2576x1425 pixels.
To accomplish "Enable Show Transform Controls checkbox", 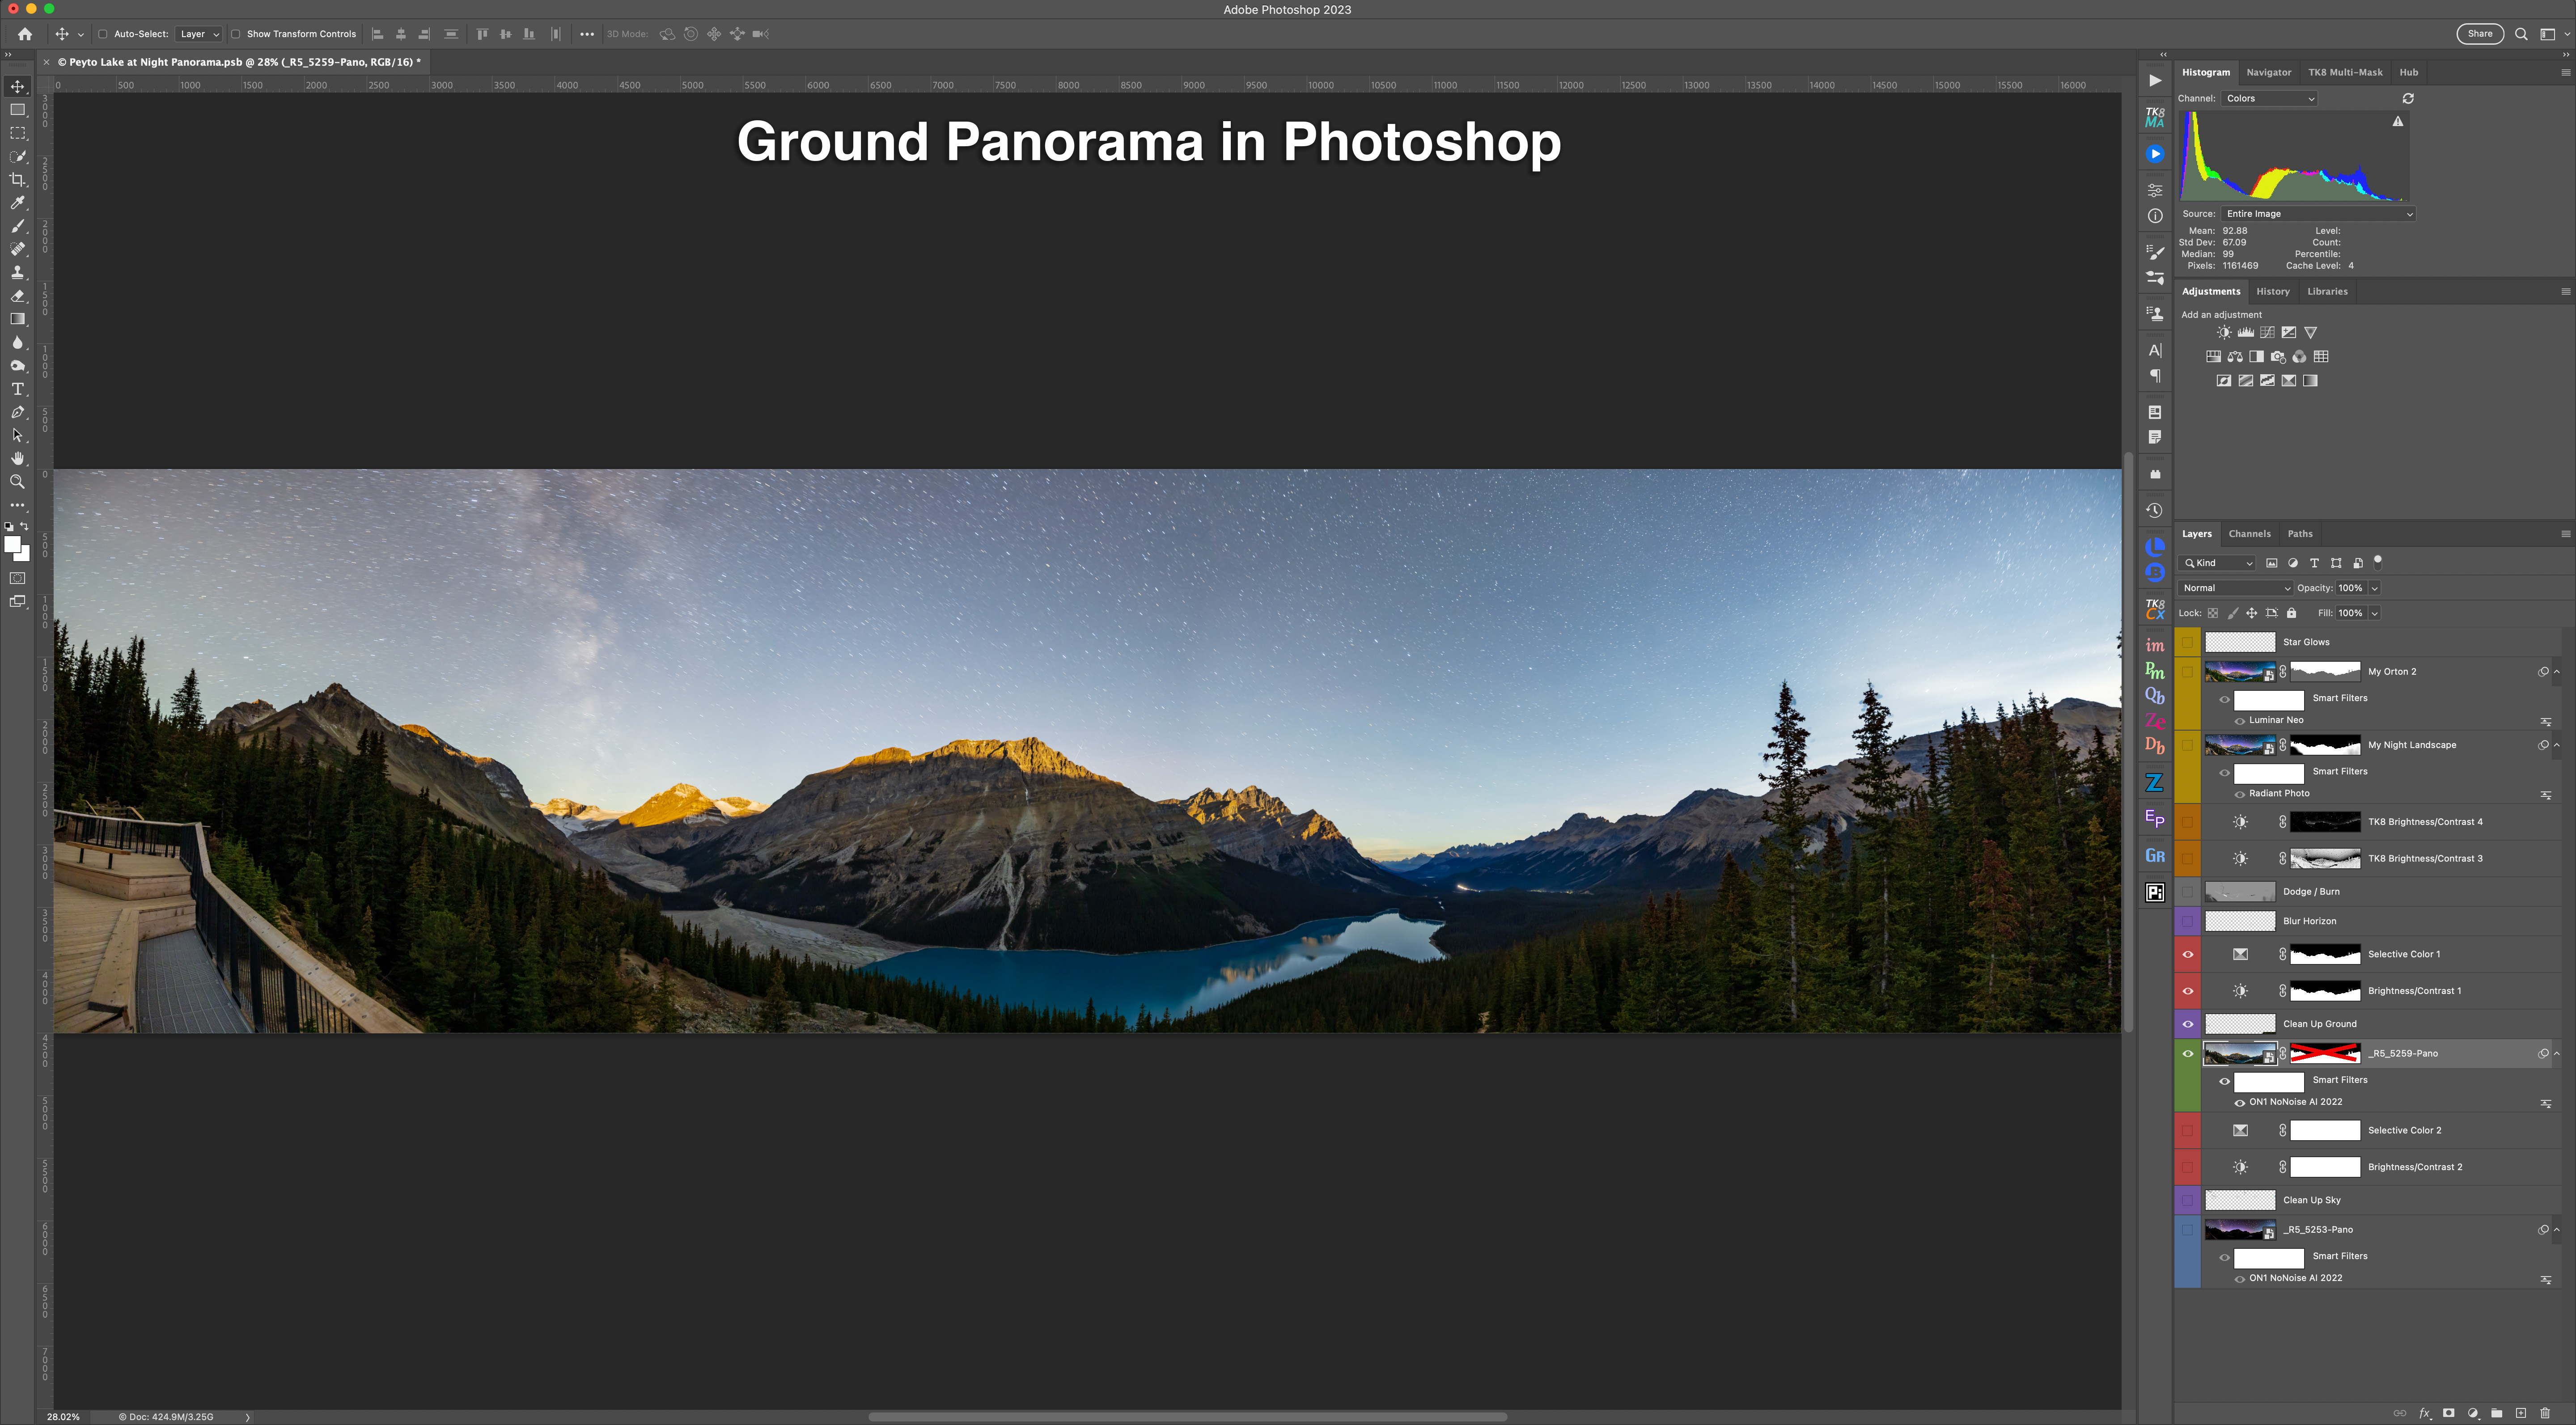I will (236, 34).
